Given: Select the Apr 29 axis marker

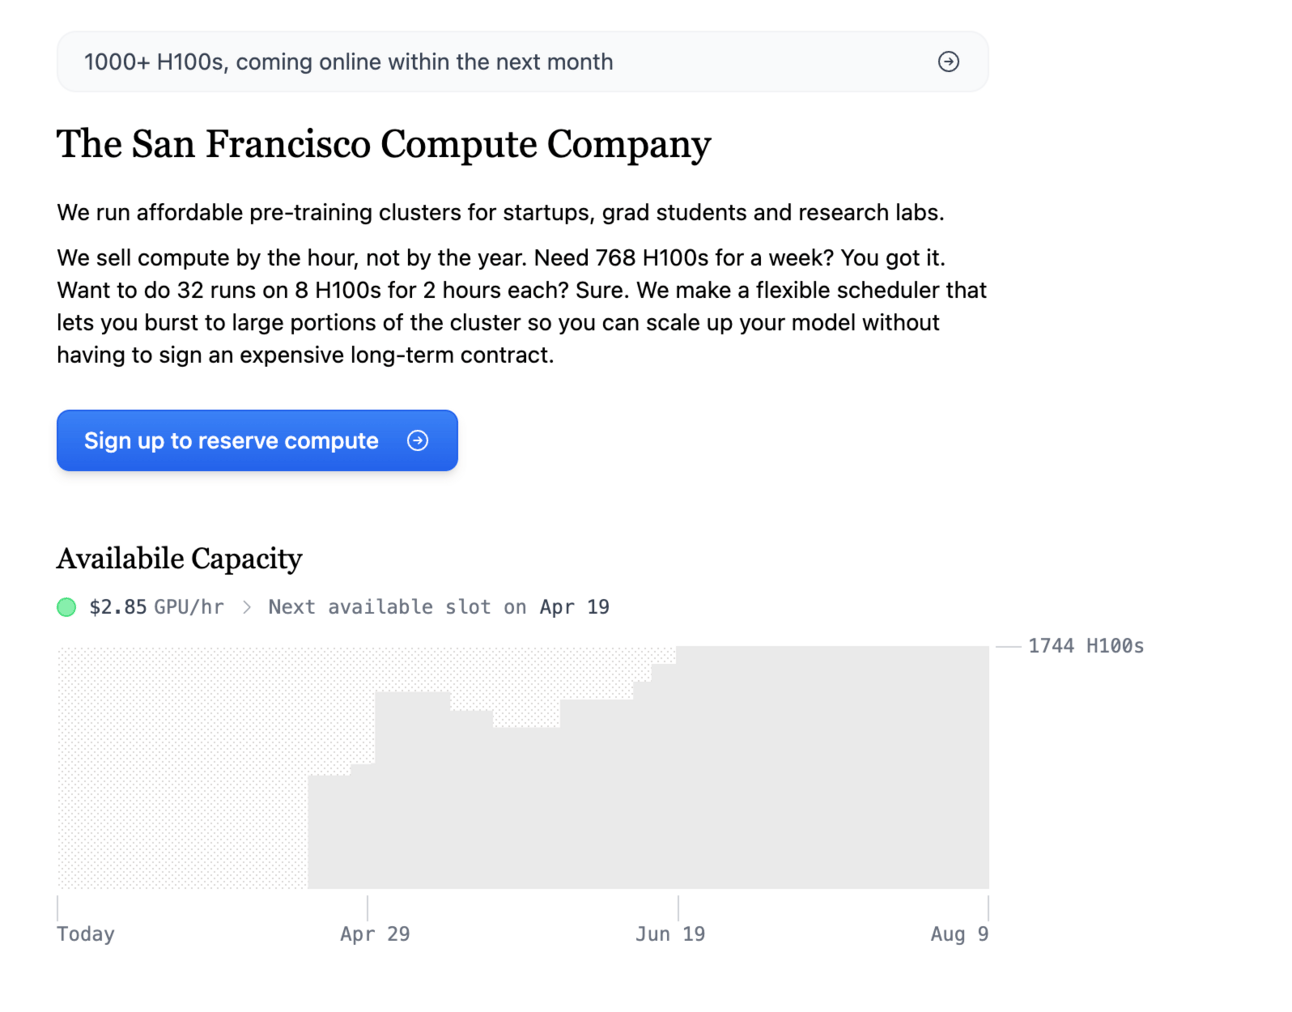Looking at the screenshot, I should pos(375,934).
